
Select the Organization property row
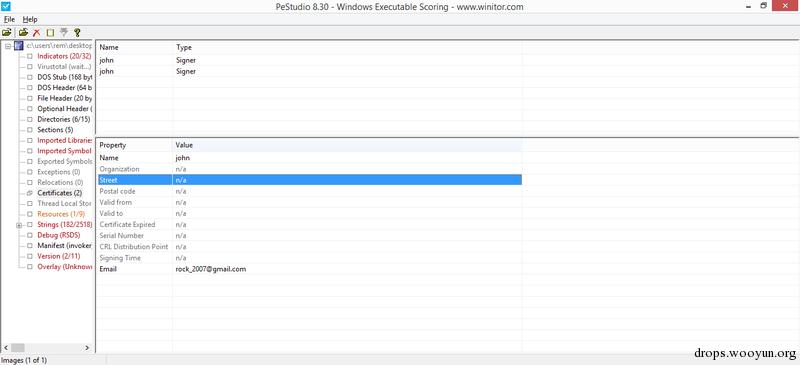309,169
